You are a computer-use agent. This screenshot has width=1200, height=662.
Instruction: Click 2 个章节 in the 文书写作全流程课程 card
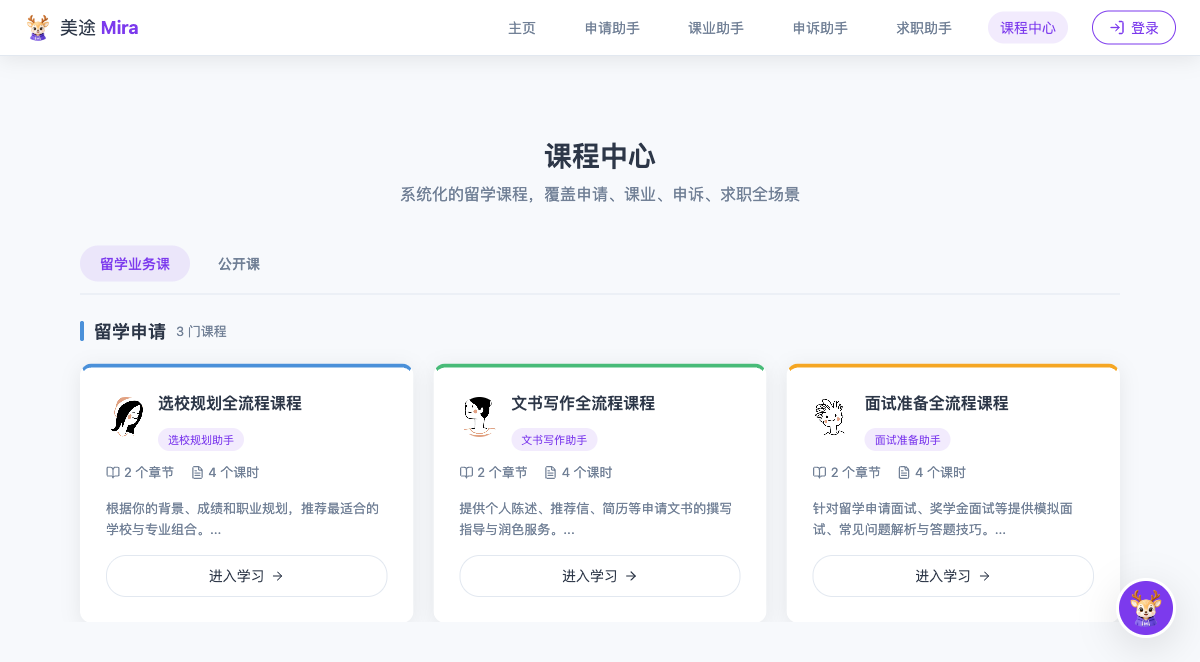(502, 473)
